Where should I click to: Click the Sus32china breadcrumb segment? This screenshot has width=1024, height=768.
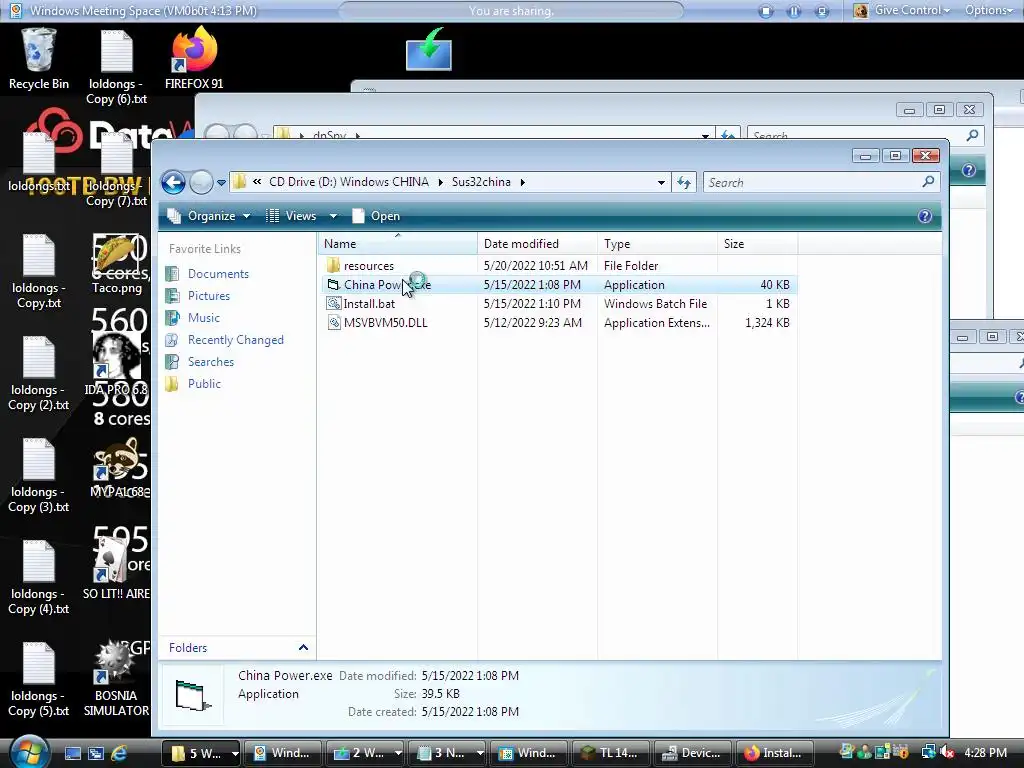481,182
